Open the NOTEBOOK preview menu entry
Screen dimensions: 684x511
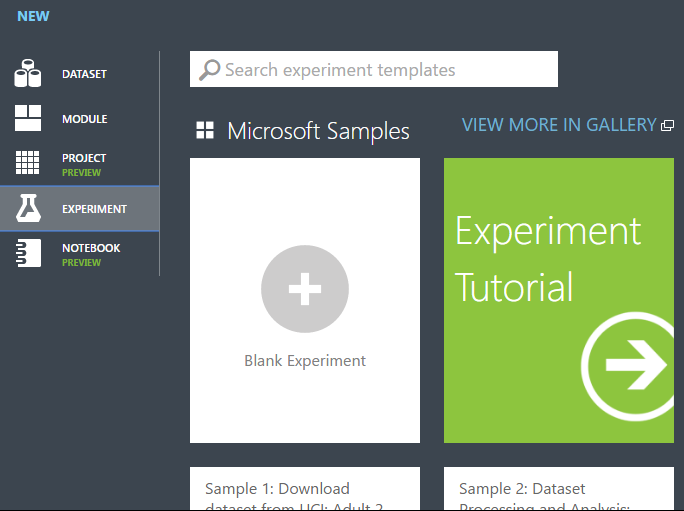(80, 254)
